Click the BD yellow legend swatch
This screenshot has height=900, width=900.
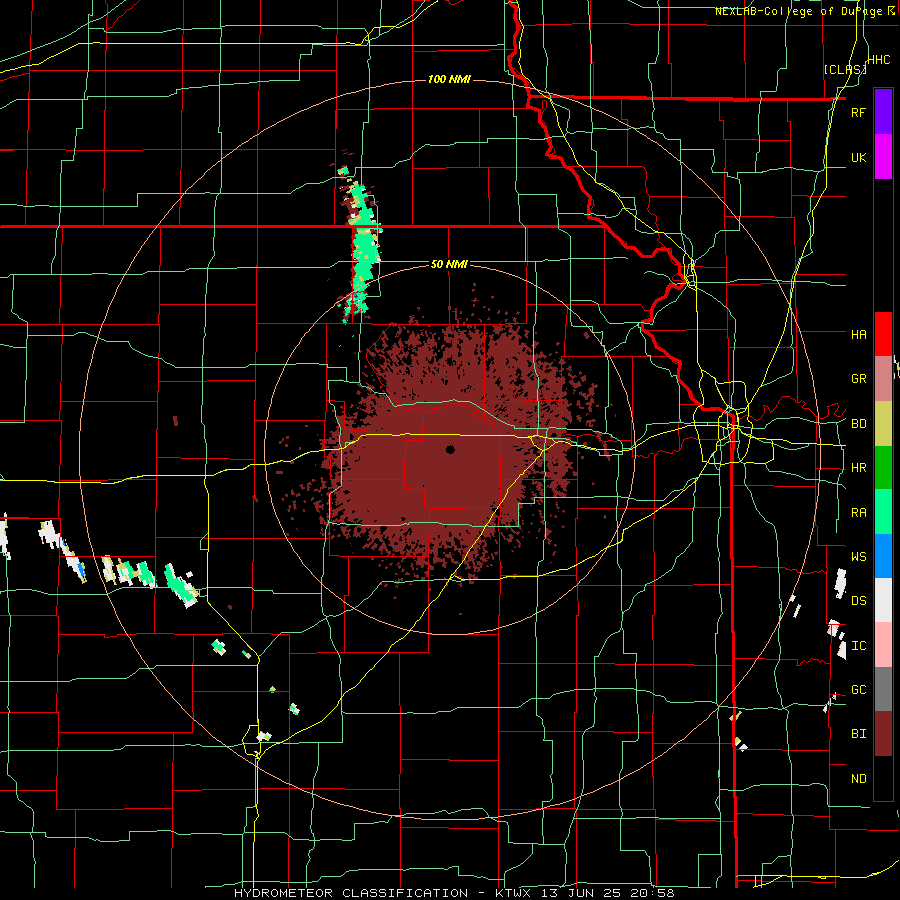(883, 424)
